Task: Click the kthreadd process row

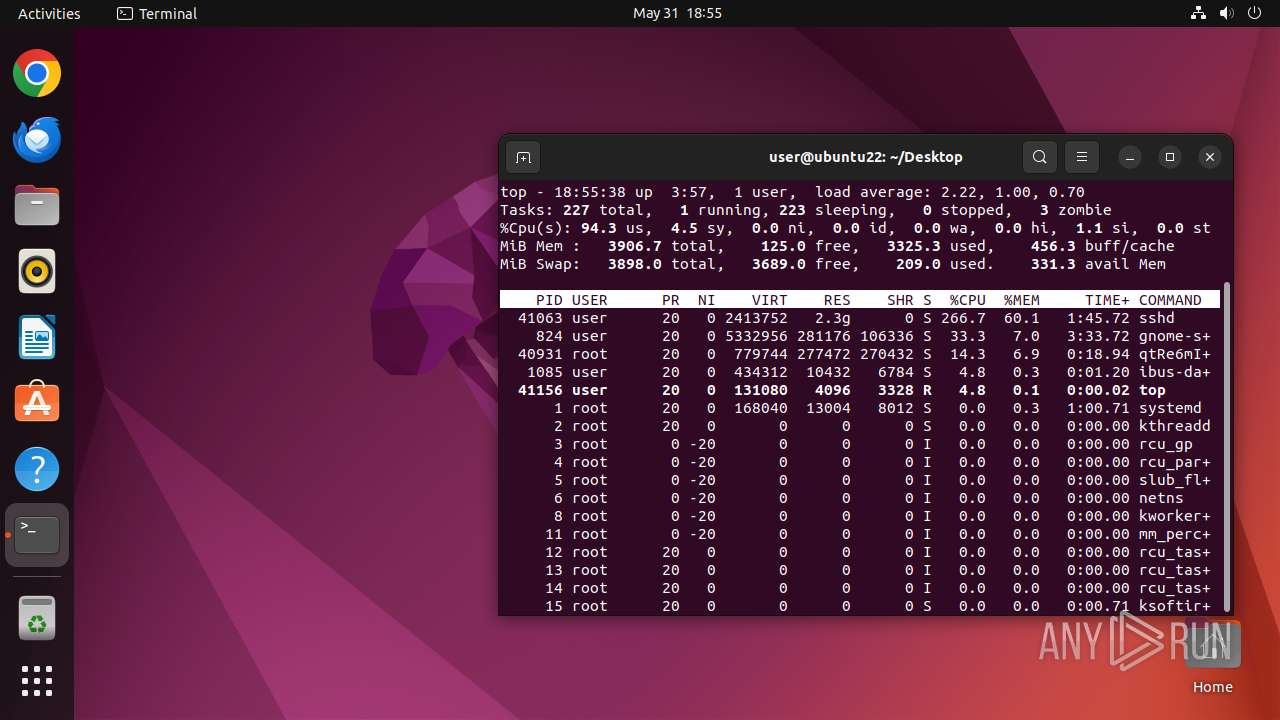Action: [860, 426]
